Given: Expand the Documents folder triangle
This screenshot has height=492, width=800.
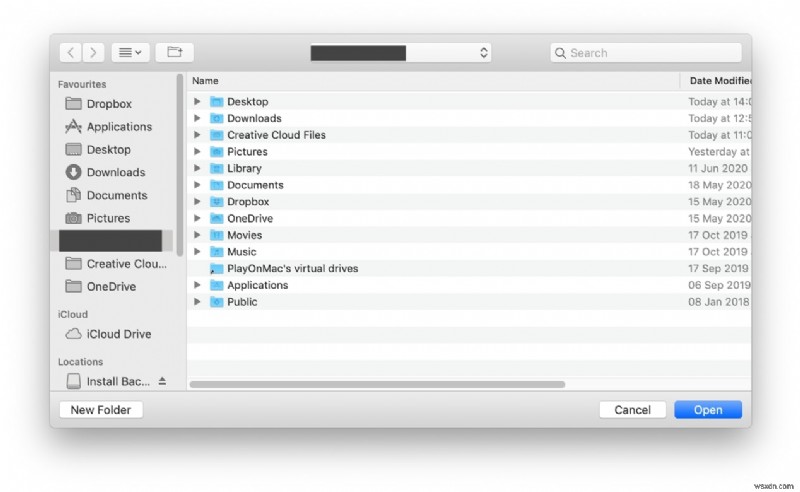Looking at the screenshot, I should pyautogui.click(x=197, y=185).
